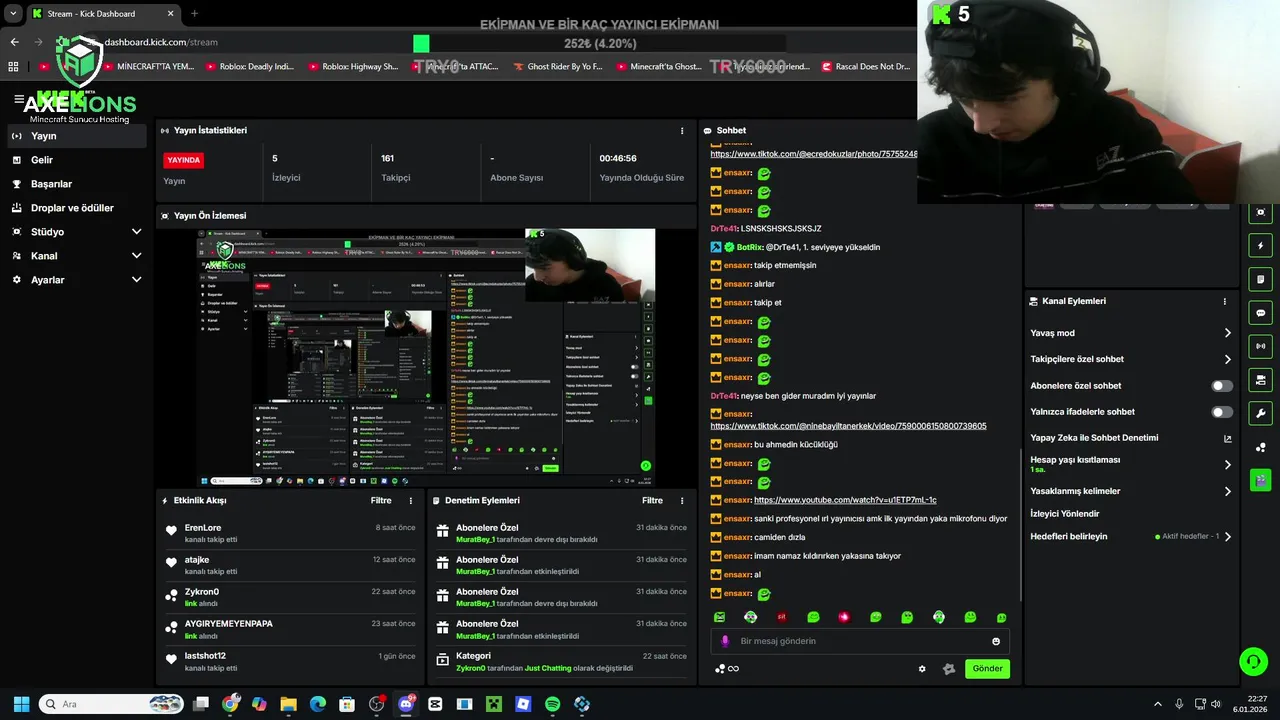The image size is (1280, 720).
Task: Open Etkinlik Akışı Filtre
Action: (381, 500)
